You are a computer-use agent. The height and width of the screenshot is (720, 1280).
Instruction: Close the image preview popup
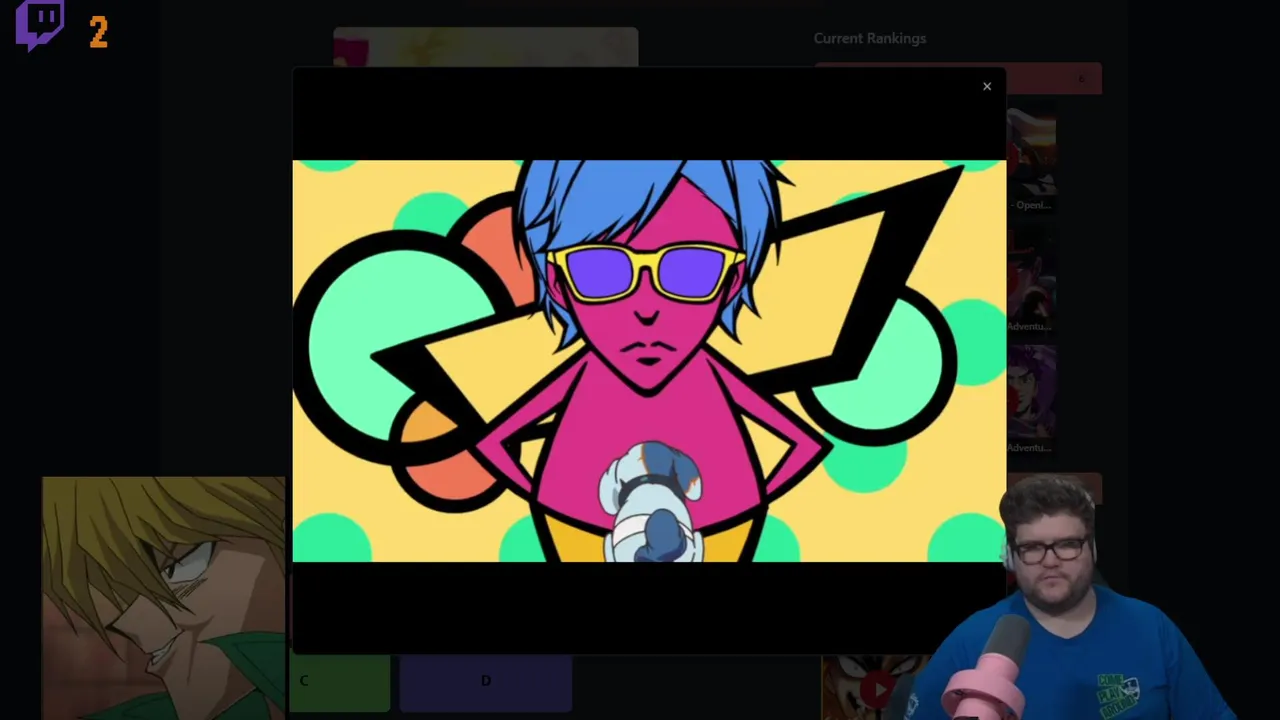987,86
